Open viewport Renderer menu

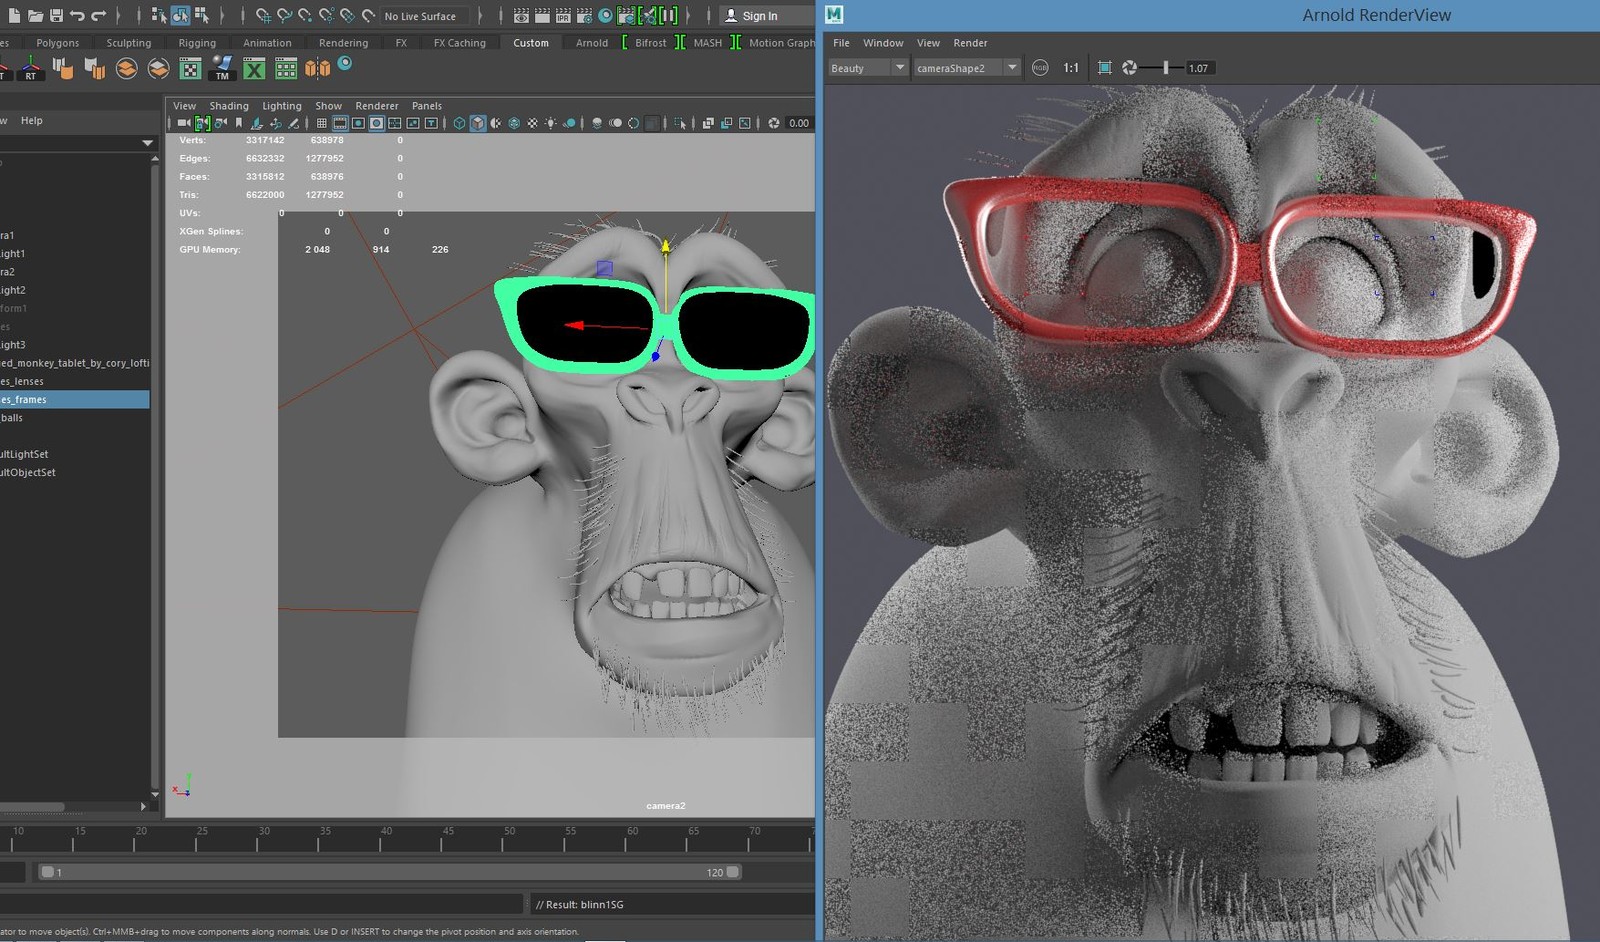(377, 106)
